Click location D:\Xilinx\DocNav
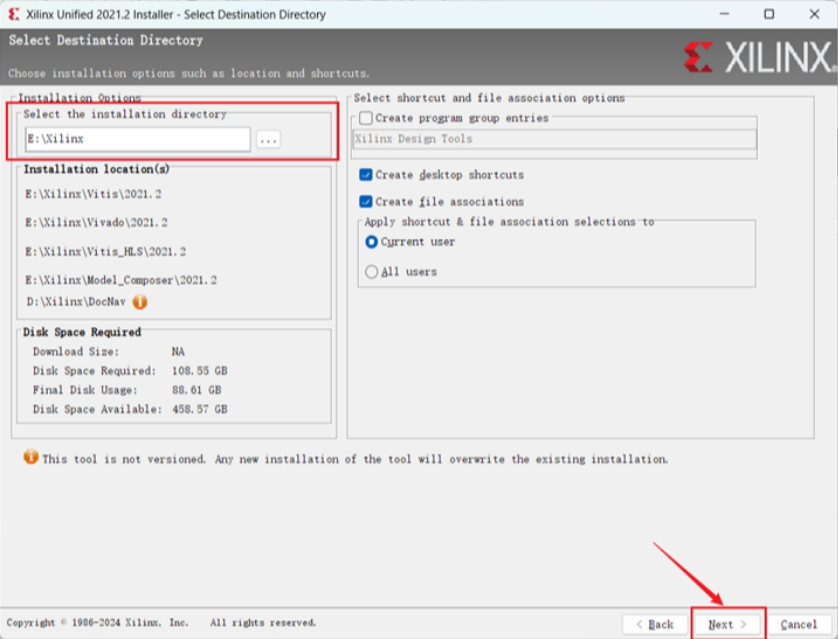 [76, 302]
